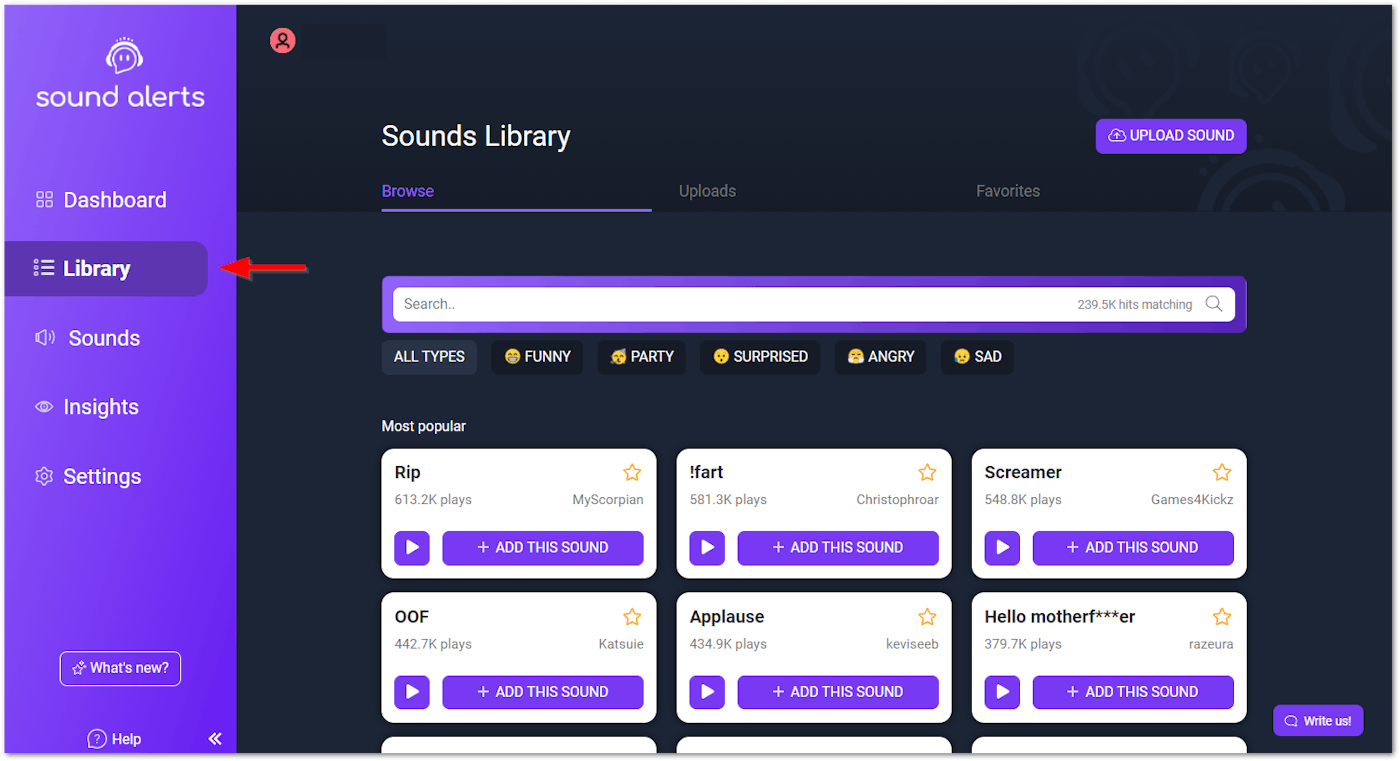Open the Settings page

click(x=88, y=476)
